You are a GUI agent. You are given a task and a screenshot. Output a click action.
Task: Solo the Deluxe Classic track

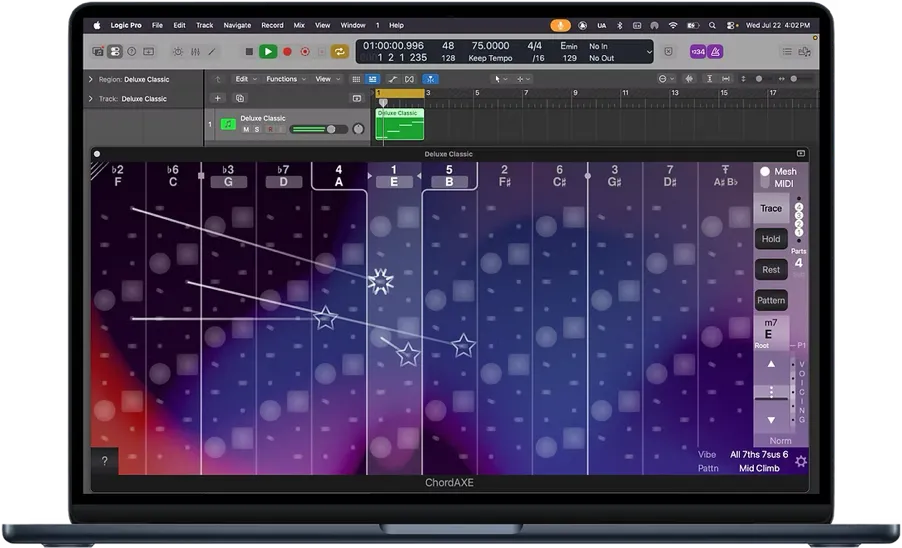257,129
